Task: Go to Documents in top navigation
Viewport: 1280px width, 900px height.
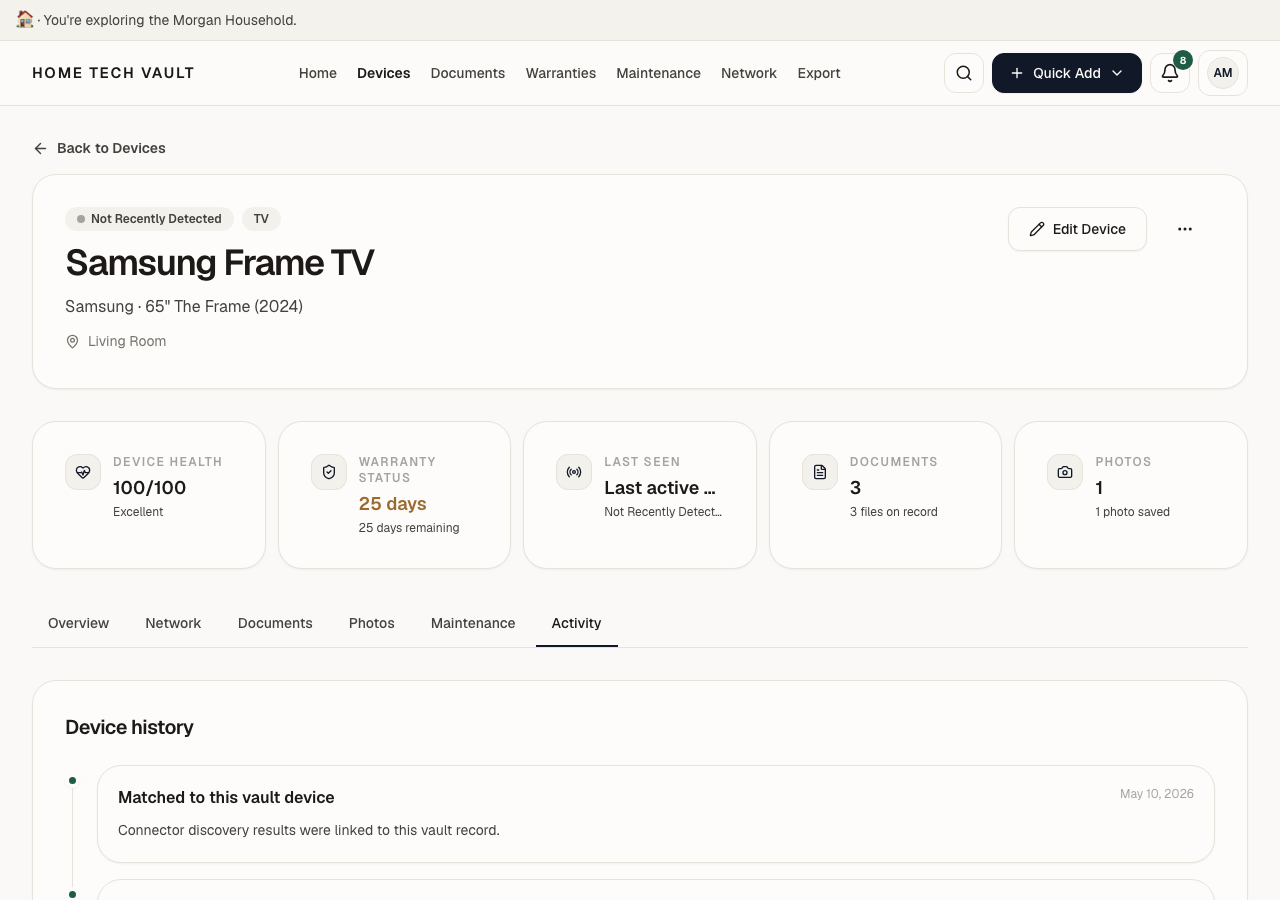Action: [x=468, y=73]
